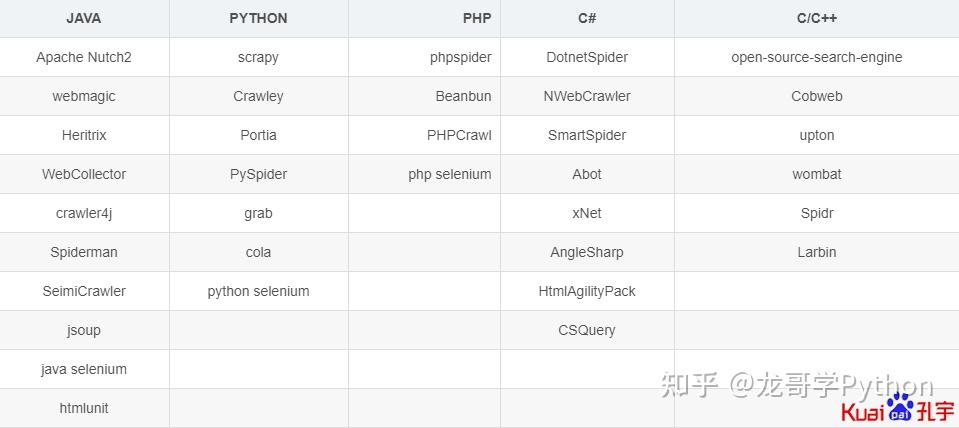The image size is (959, 428).
Task: Click the htmlunit cell
Action: point(84,408)
